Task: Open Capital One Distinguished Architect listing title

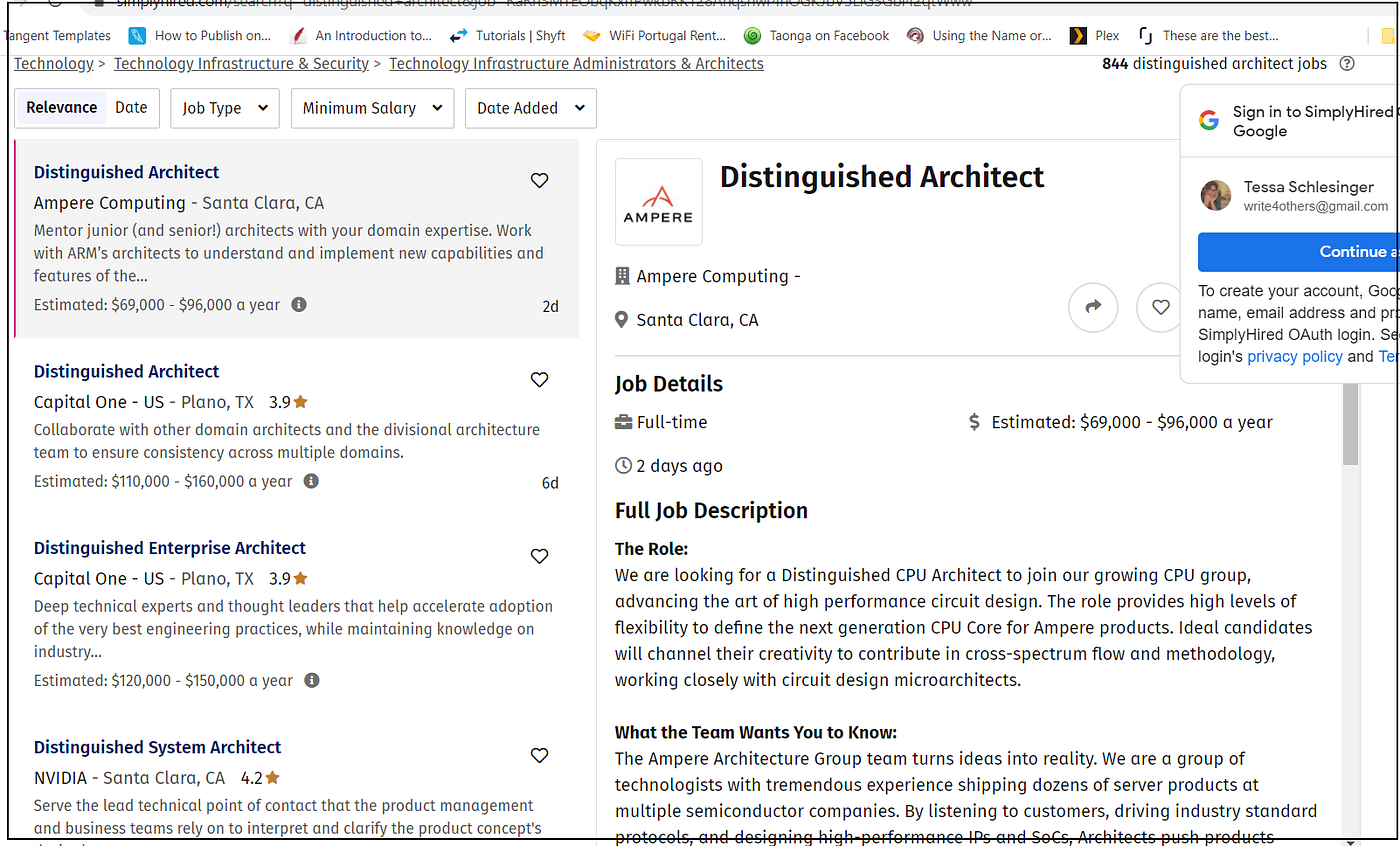Action: (x=126, y=371)
